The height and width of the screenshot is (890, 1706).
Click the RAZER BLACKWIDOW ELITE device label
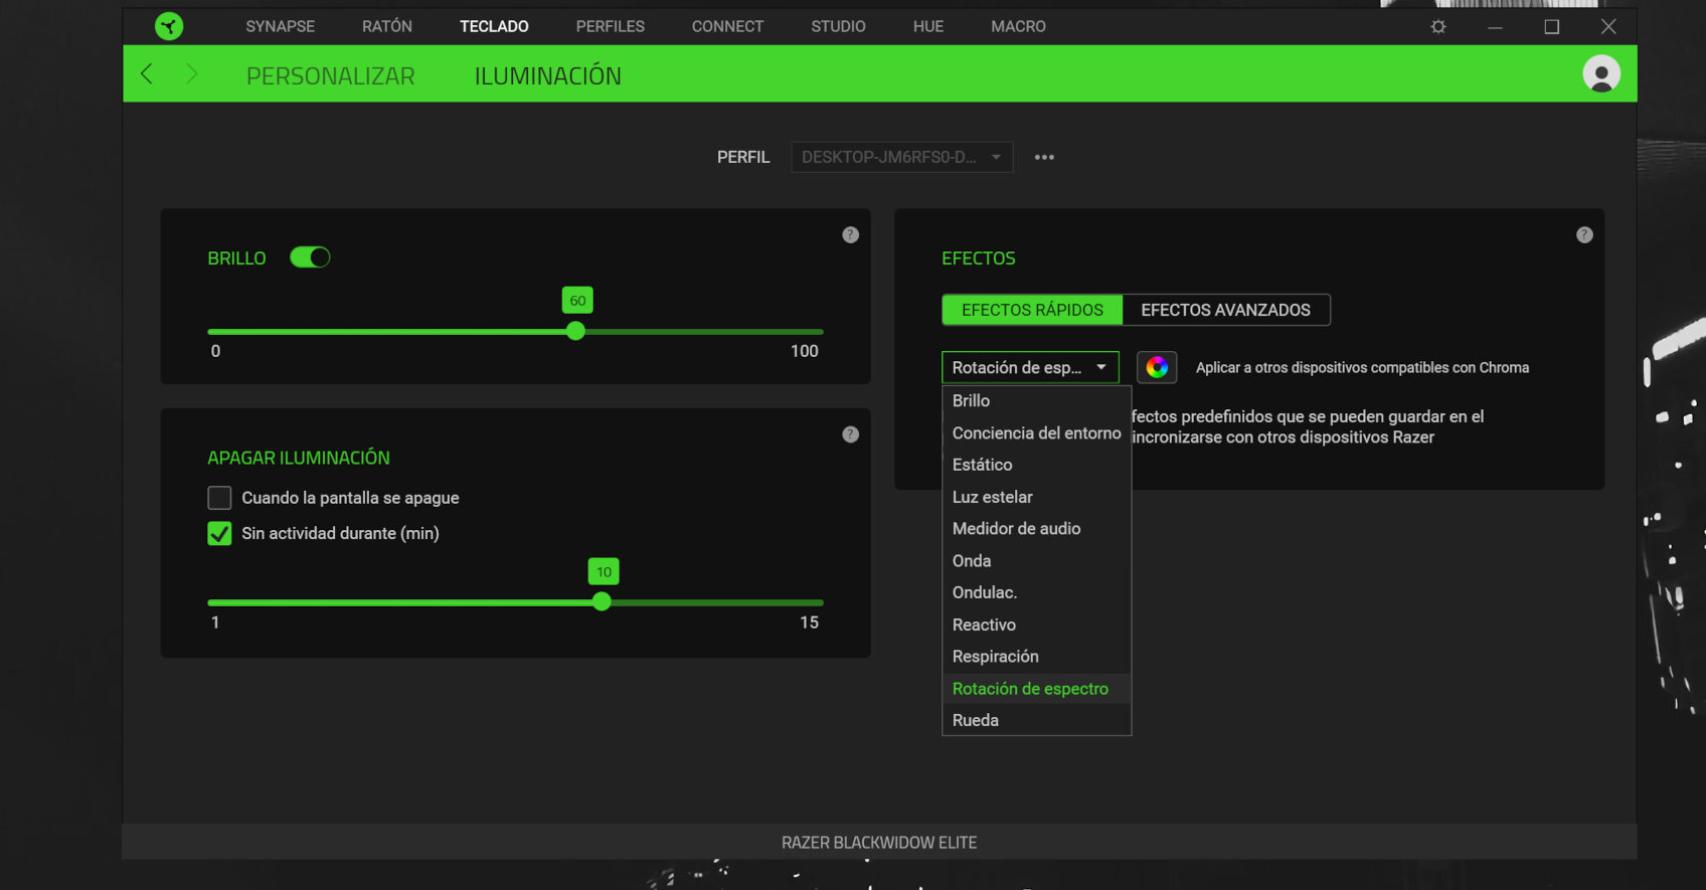click(879, 843)
